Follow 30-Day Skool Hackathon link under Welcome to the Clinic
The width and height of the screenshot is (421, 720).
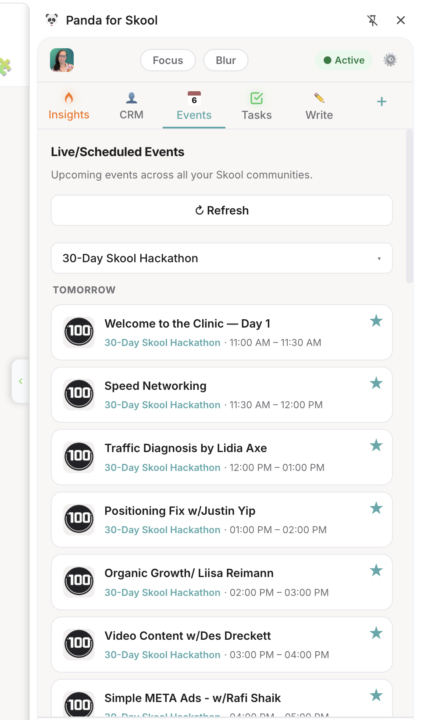click(x=162, y=343)
